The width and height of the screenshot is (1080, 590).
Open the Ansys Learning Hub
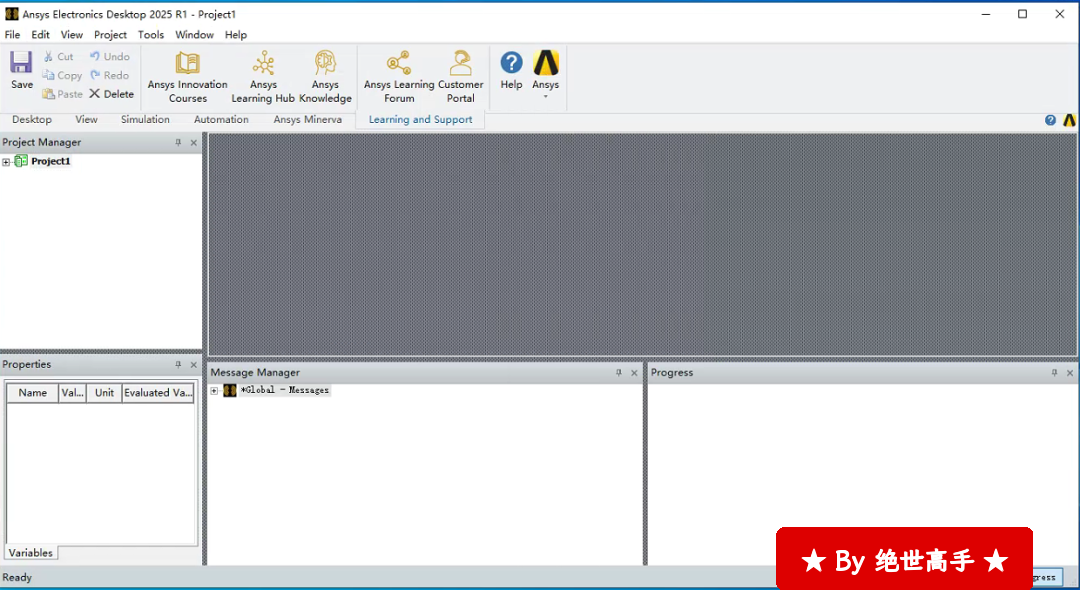click(263, 76)
